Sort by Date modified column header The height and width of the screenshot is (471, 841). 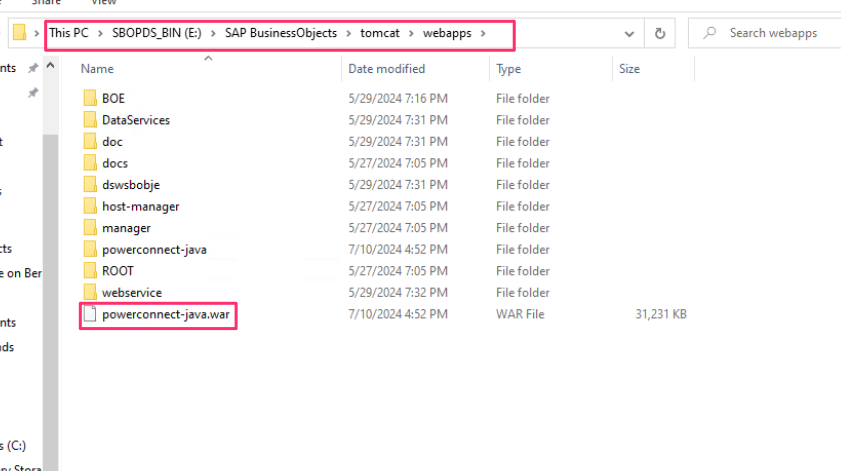[386, 69]
